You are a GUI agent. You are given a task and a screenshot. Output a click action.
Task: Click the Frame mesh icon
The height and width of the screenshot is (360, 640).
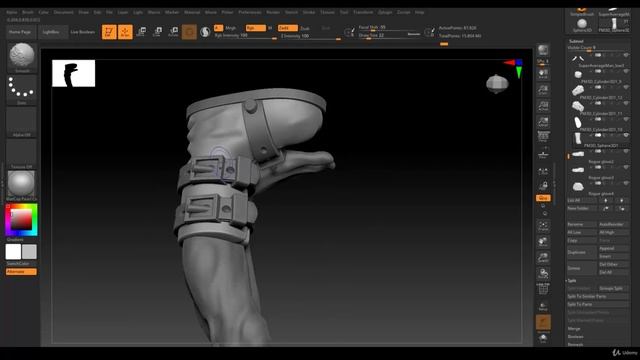(x=543, y=226)
